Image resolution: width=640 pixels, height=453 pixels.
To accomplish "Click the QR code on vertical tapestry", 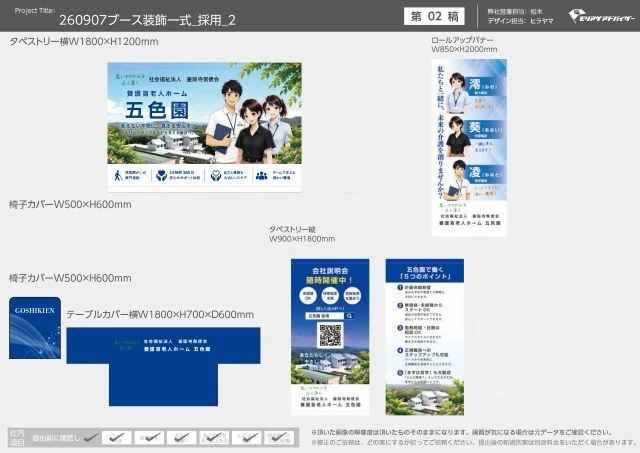I will [330, 335].
